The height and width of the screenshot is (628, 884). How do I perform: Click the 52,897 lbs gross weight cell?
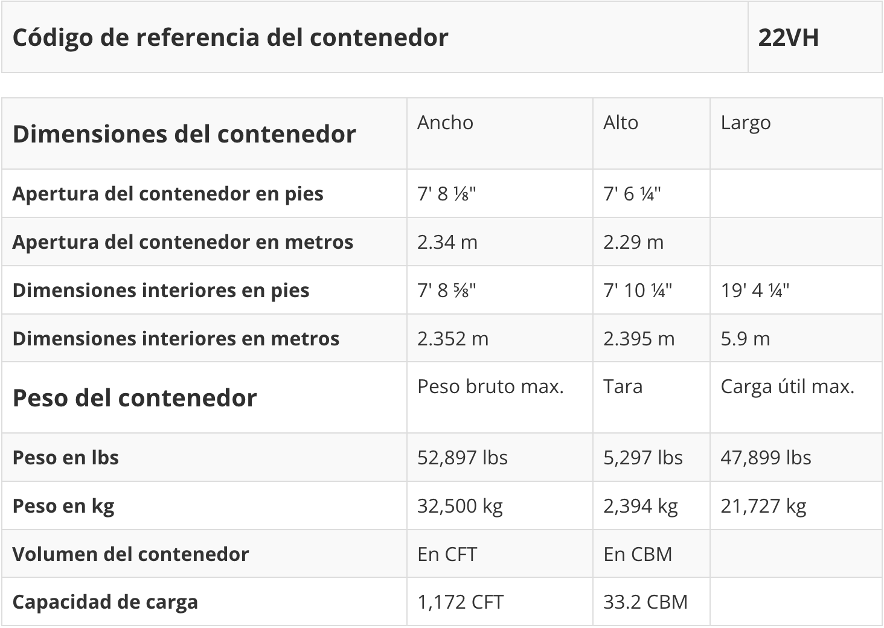(x=462, y=458)
